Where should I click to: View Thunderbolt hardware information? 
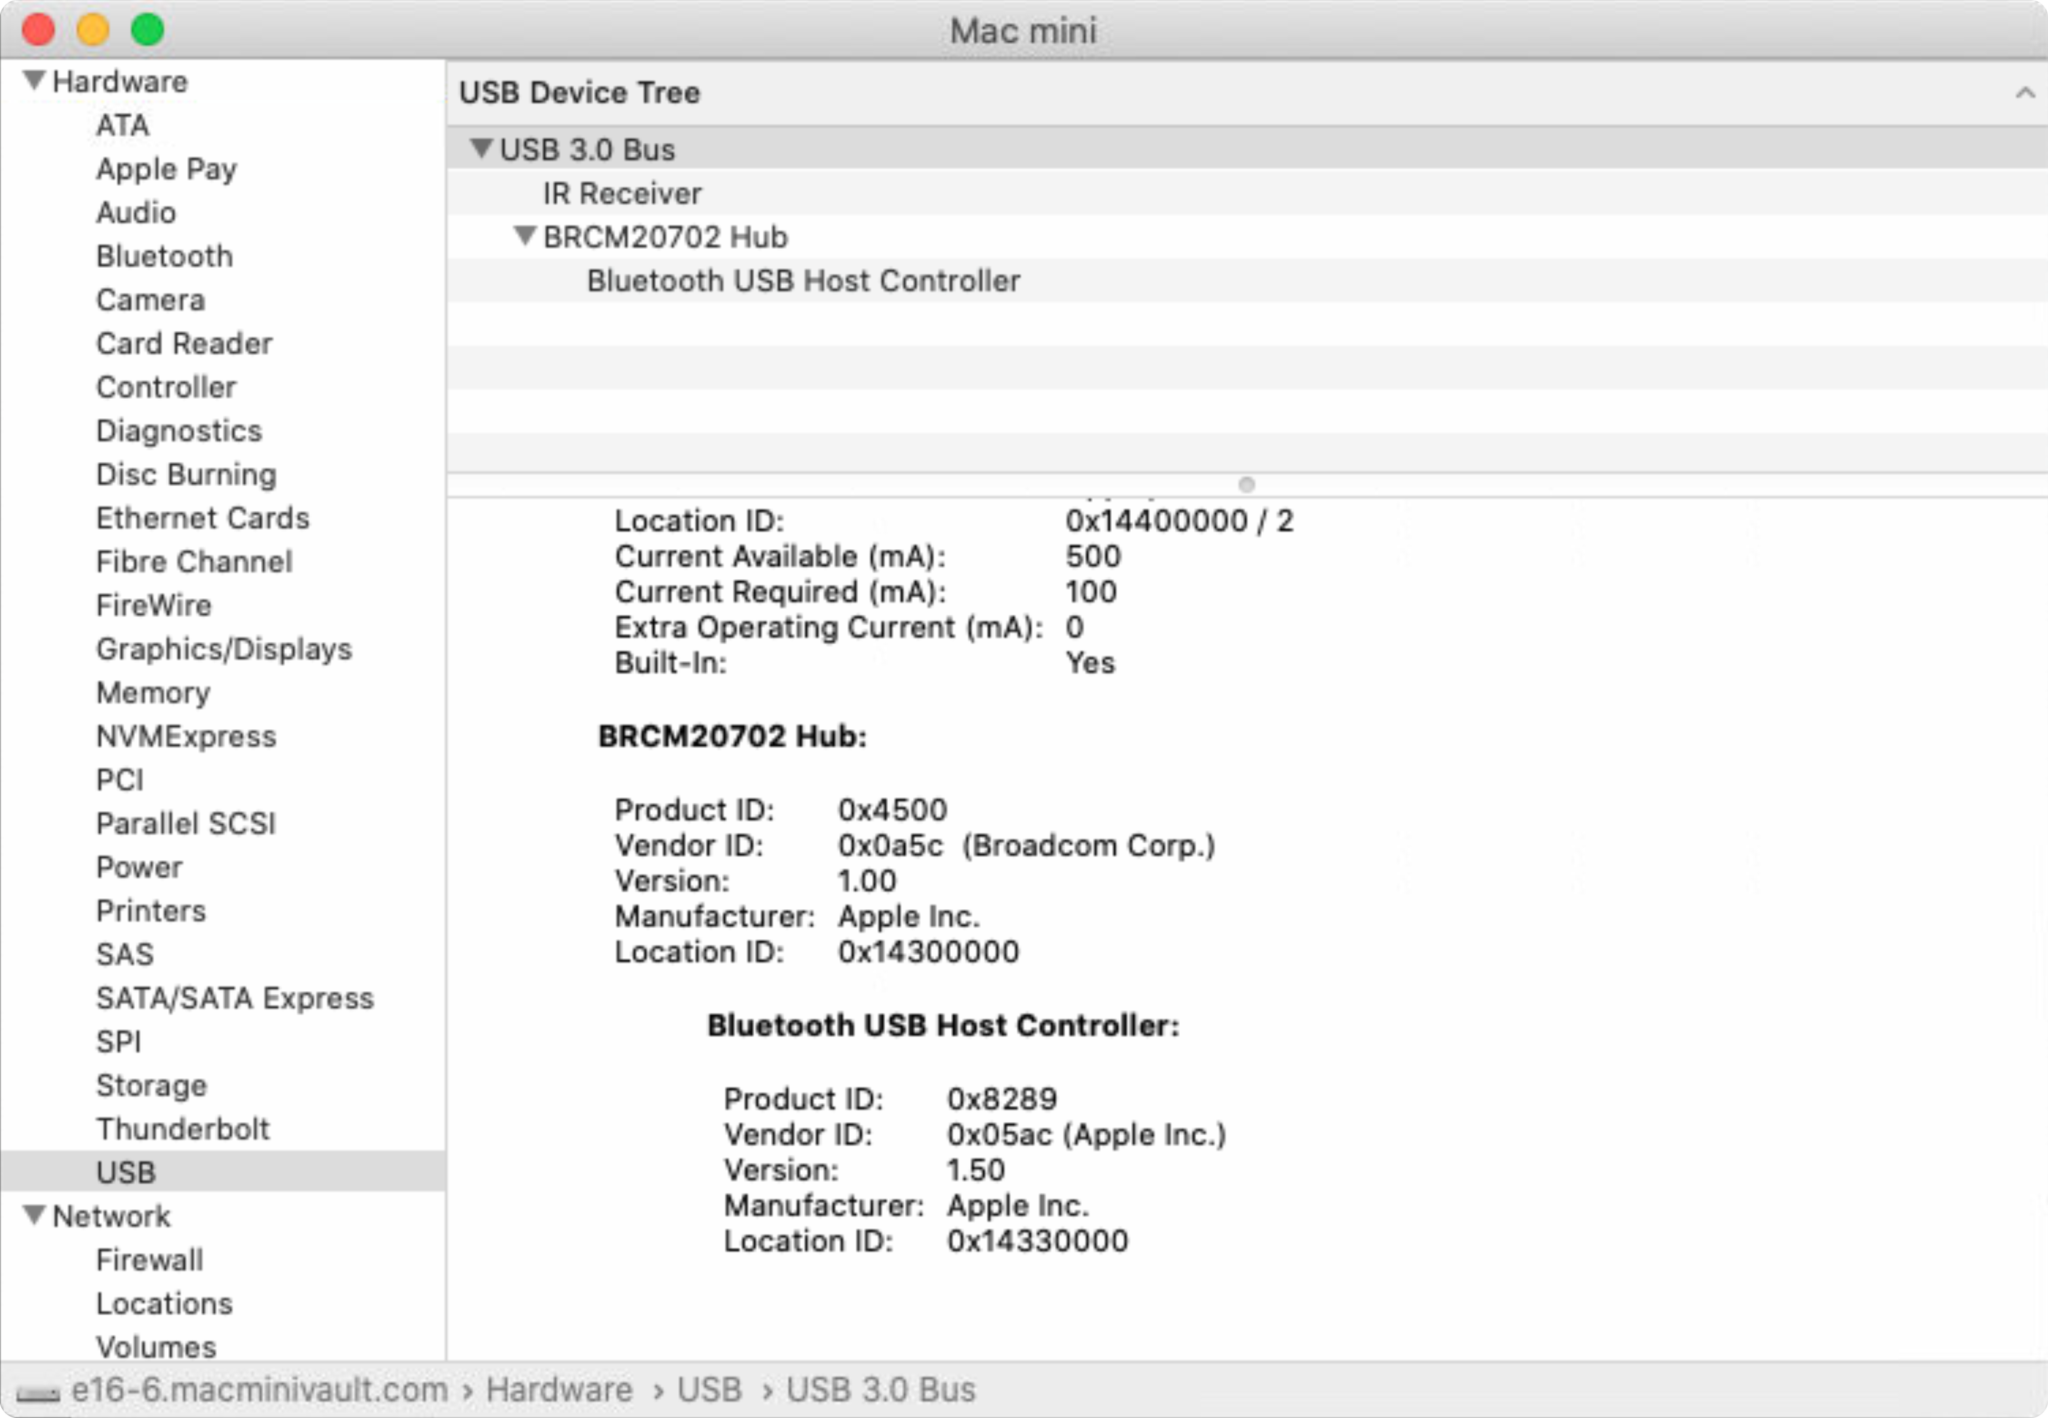coord(182,1128)
